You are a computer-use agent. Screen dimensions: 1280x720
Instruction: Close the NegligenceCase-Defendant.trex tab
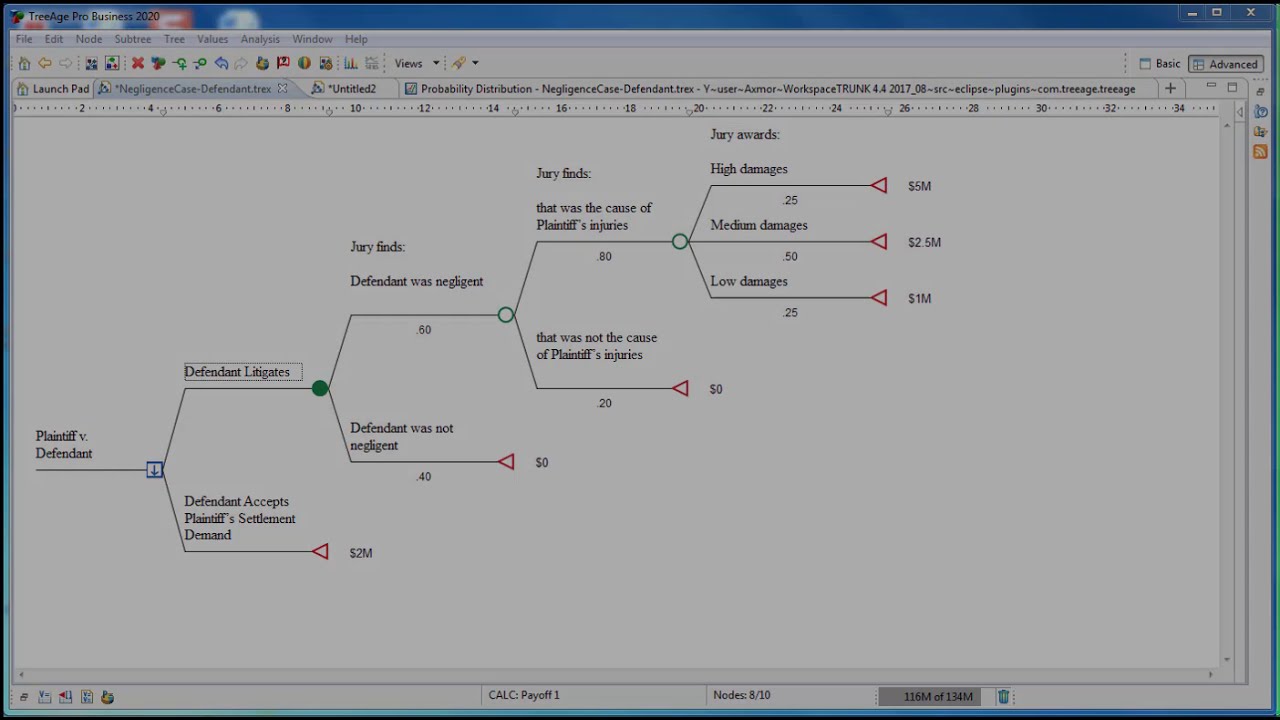282,88
